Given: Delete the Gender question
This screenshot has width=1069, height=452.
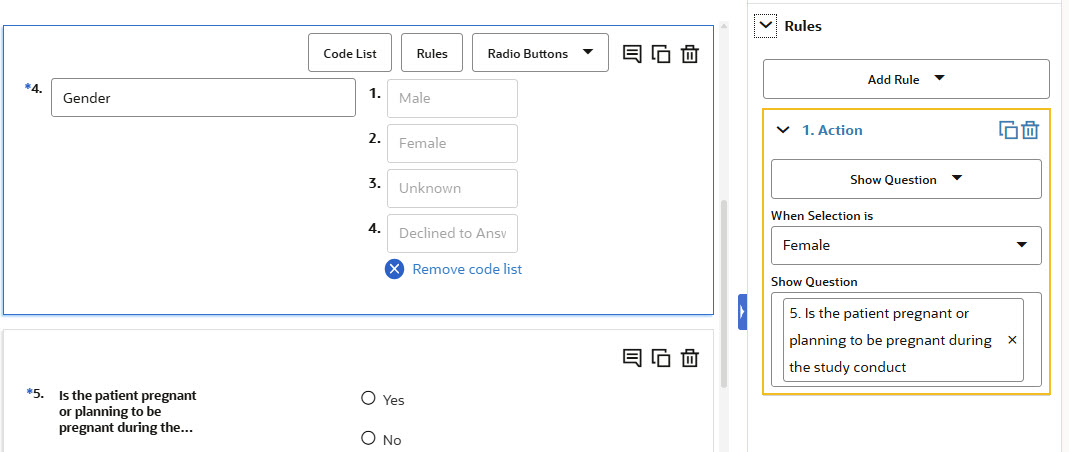Looking at the screenshot, I should [x=689, y=54].
